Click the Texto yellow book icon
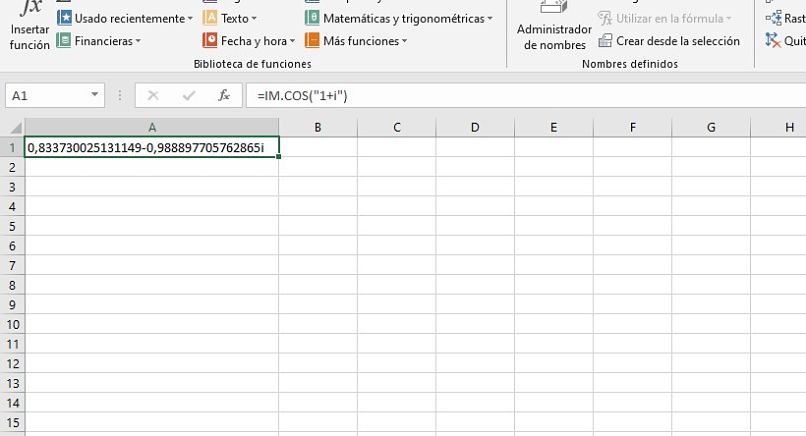 point(210,18)
